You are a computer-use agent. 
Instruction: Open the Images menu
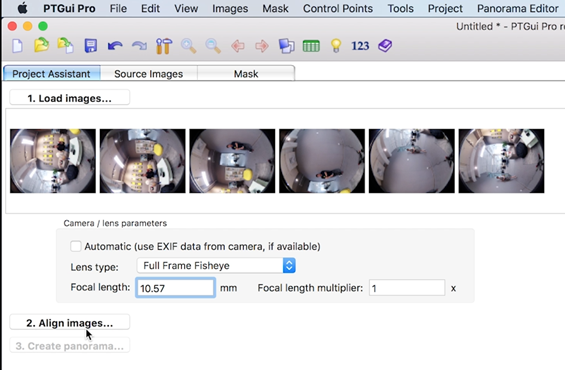(230, 8)
